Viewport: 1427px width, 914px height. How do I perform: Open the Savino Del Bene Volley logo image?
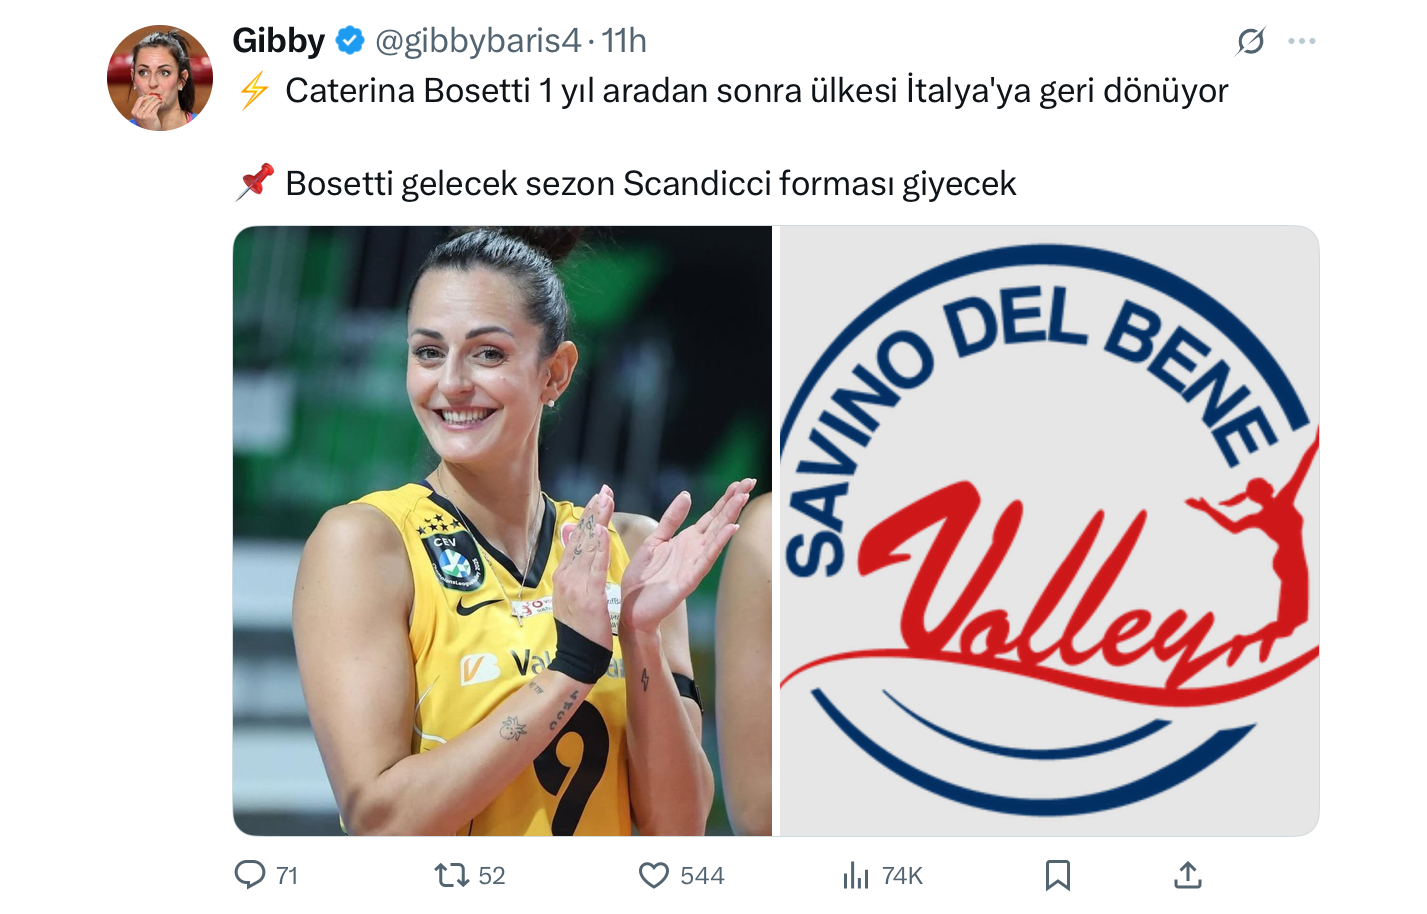point(1049,531)
